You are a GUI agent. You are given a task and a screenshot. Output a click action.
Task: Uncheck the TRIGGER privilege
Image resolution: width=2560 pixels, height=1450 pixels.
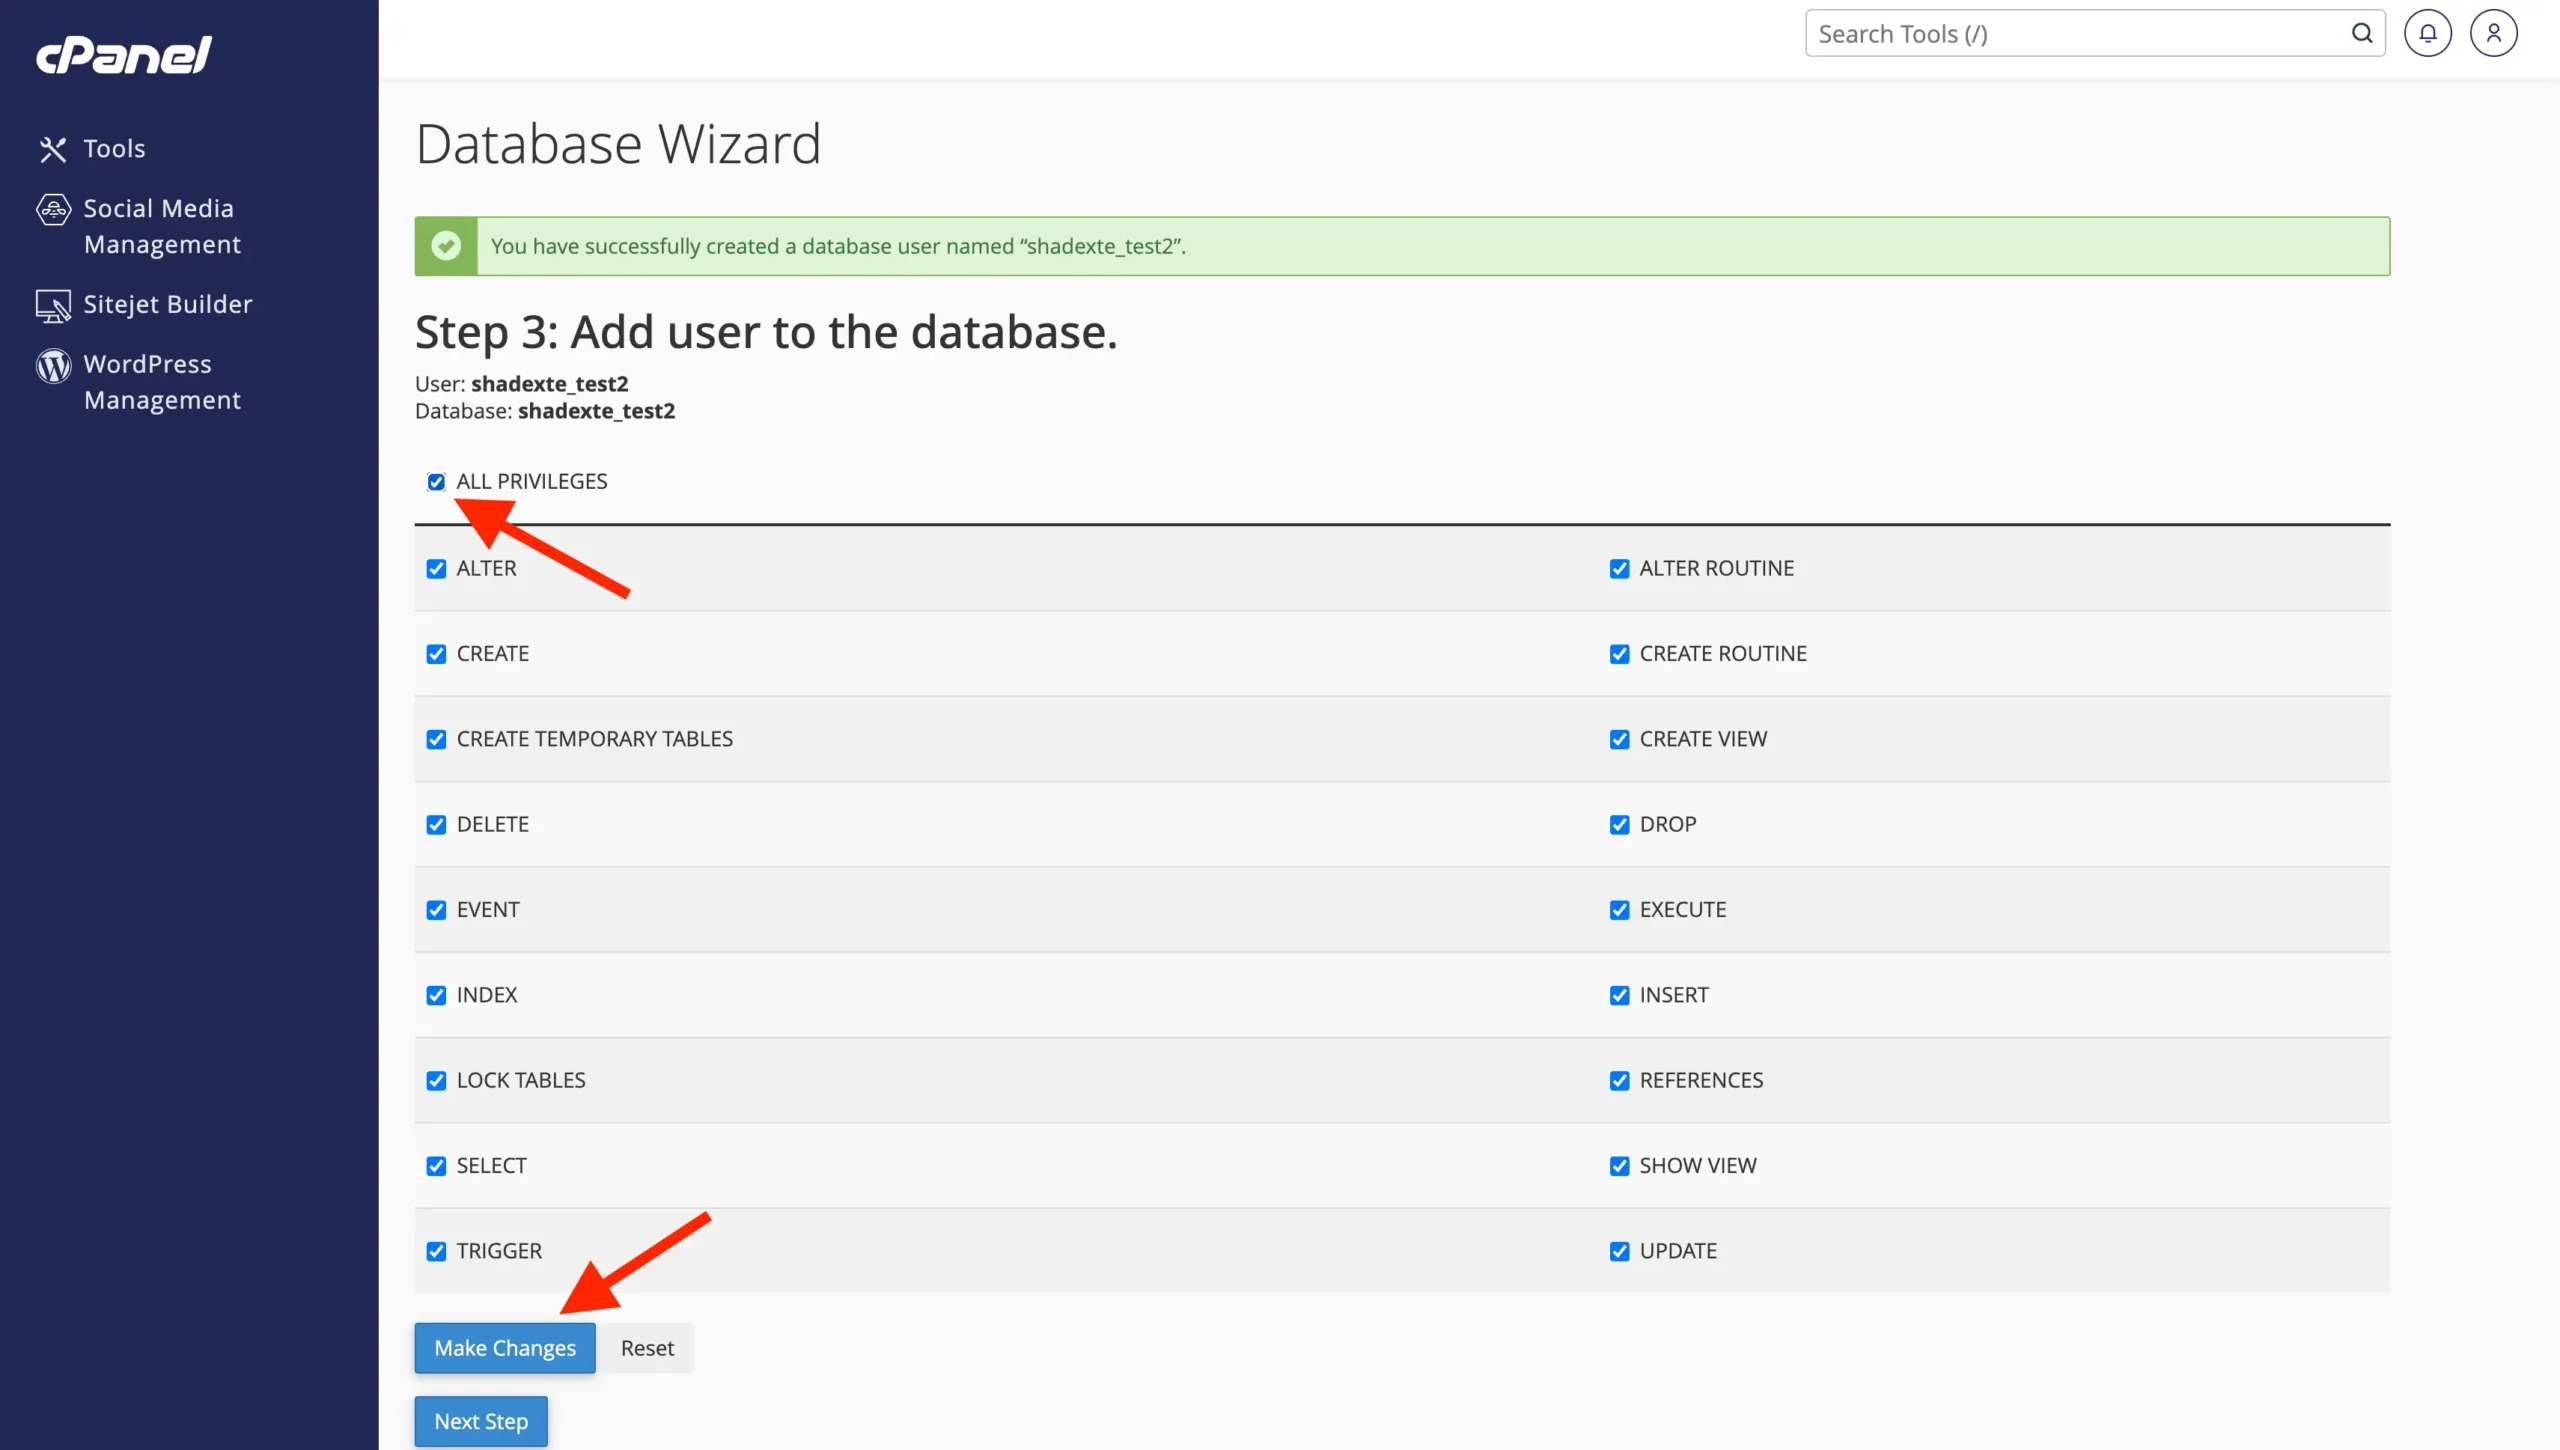click(436, 1251)
